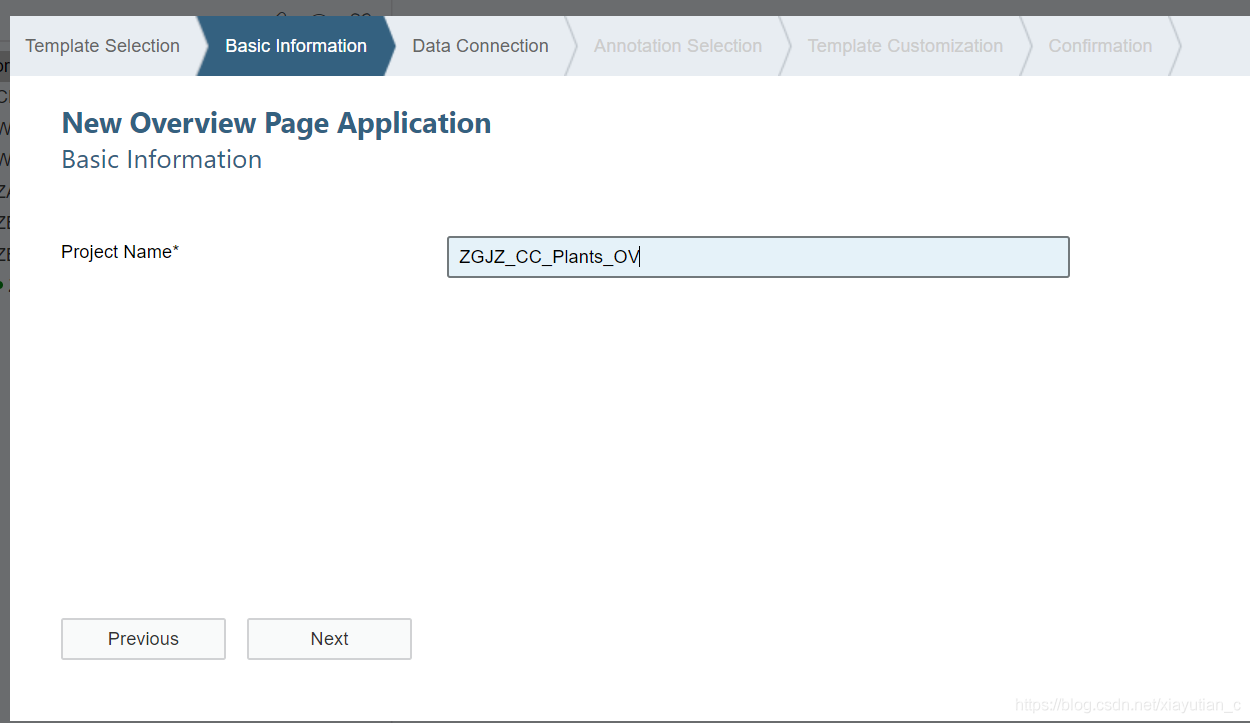Screen dimensions: 1250x723
Task: Click the New Overview Page Application heading
Action: click(276, 123)
